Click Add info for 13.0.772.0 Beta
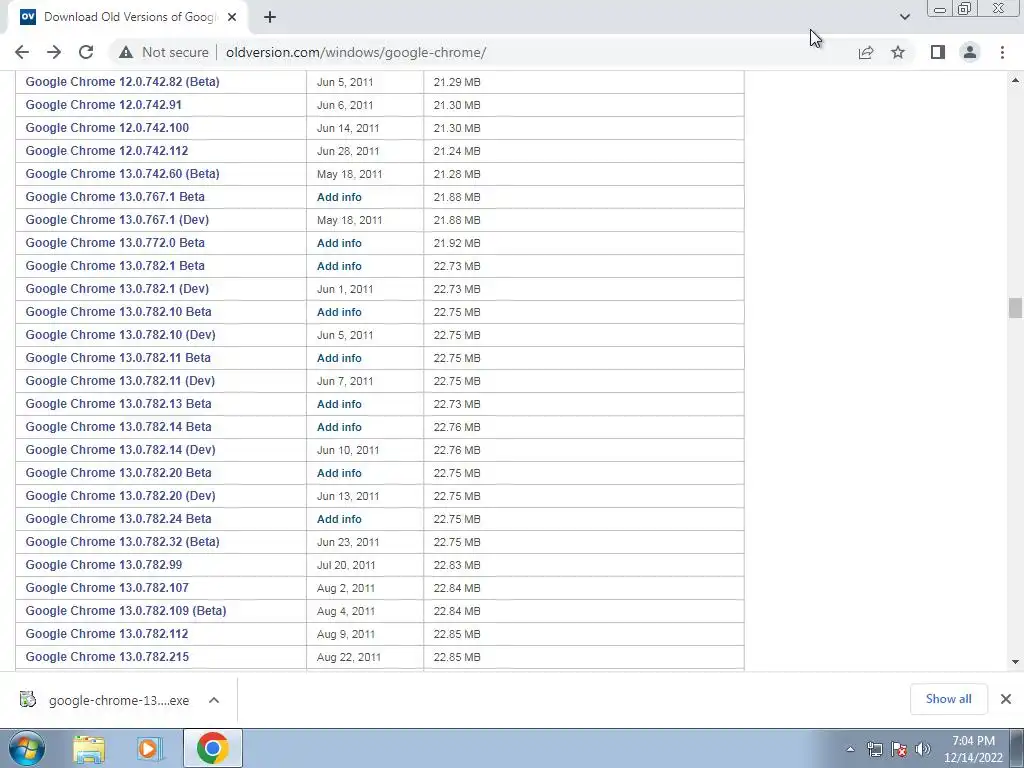 pos(339,243)
